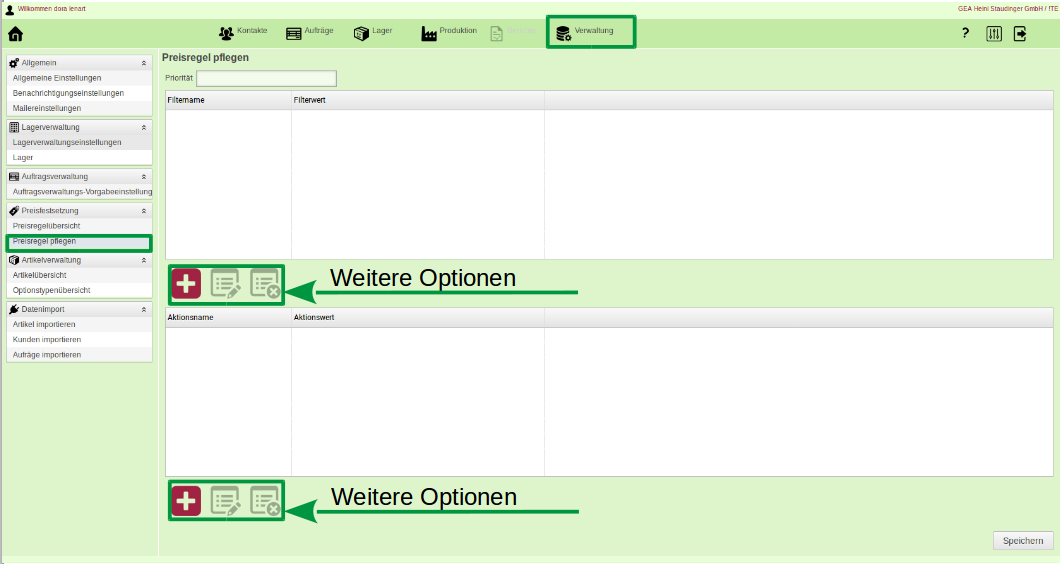Open Preisregelübersicht in the sidebar
This screenshot has width=1060, height=564.
(x=47, y=226)
